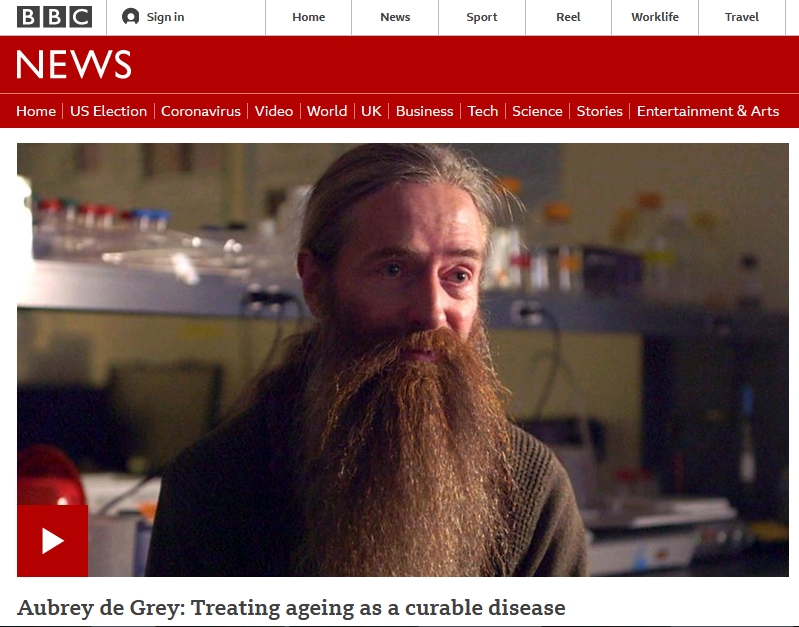Open the Tech section
The image size is (799, 627).
click(483, 111)
